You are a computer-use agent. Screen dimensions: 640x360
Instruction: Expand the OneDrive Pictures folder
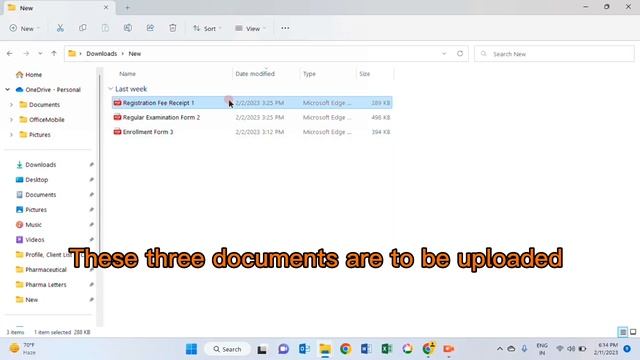tap(11, 134)
